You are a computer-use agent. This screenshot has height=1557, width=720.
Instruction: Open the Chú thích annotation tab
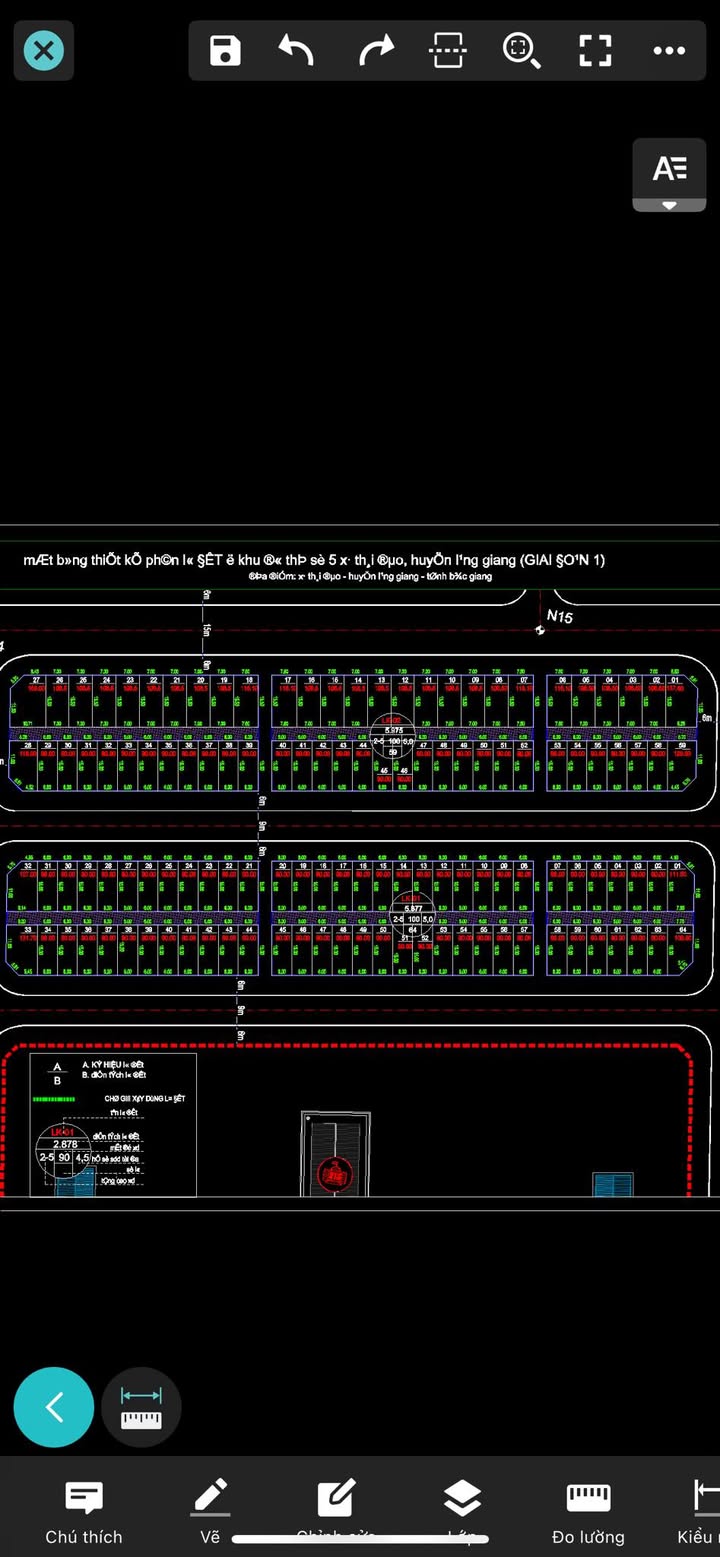84,1513
